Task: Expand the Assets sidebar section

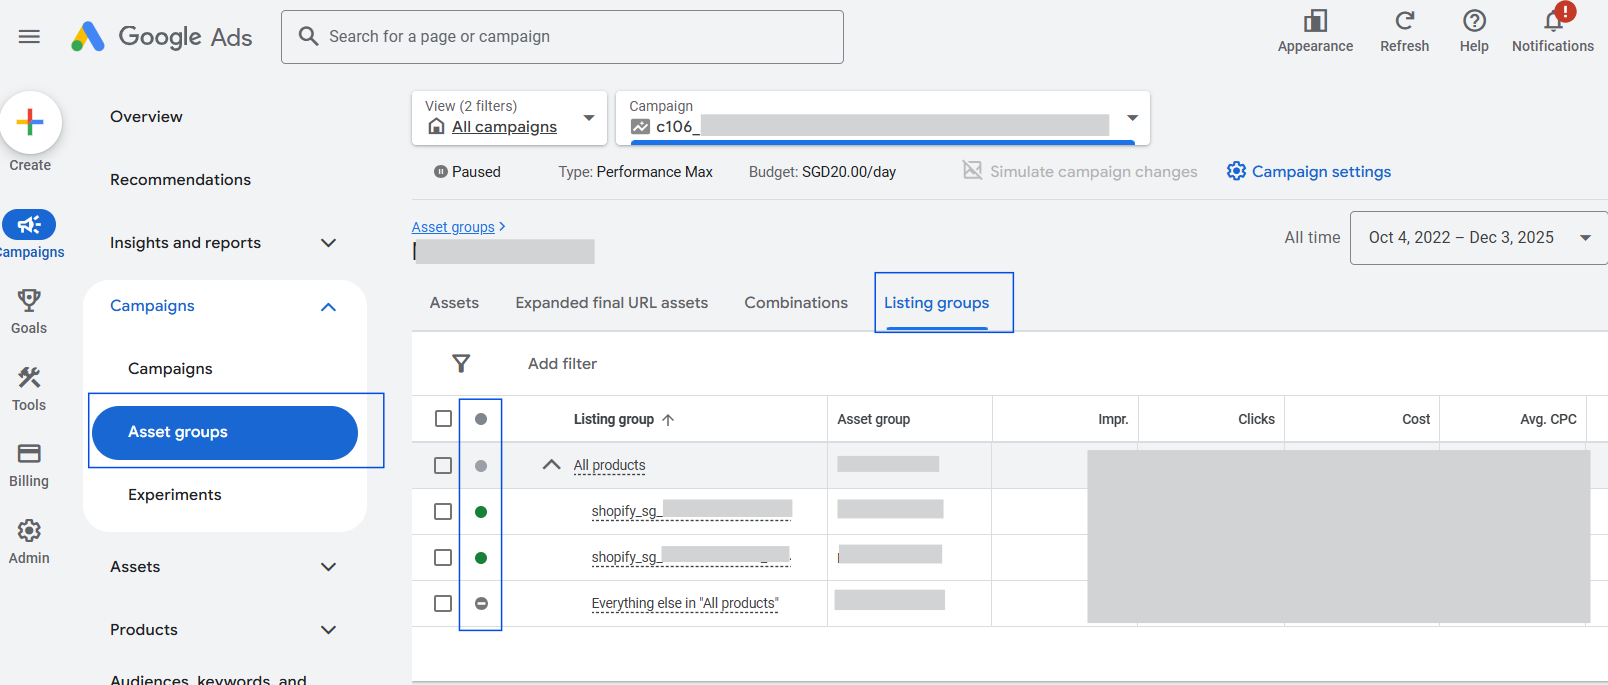Action: click(328, 567)
